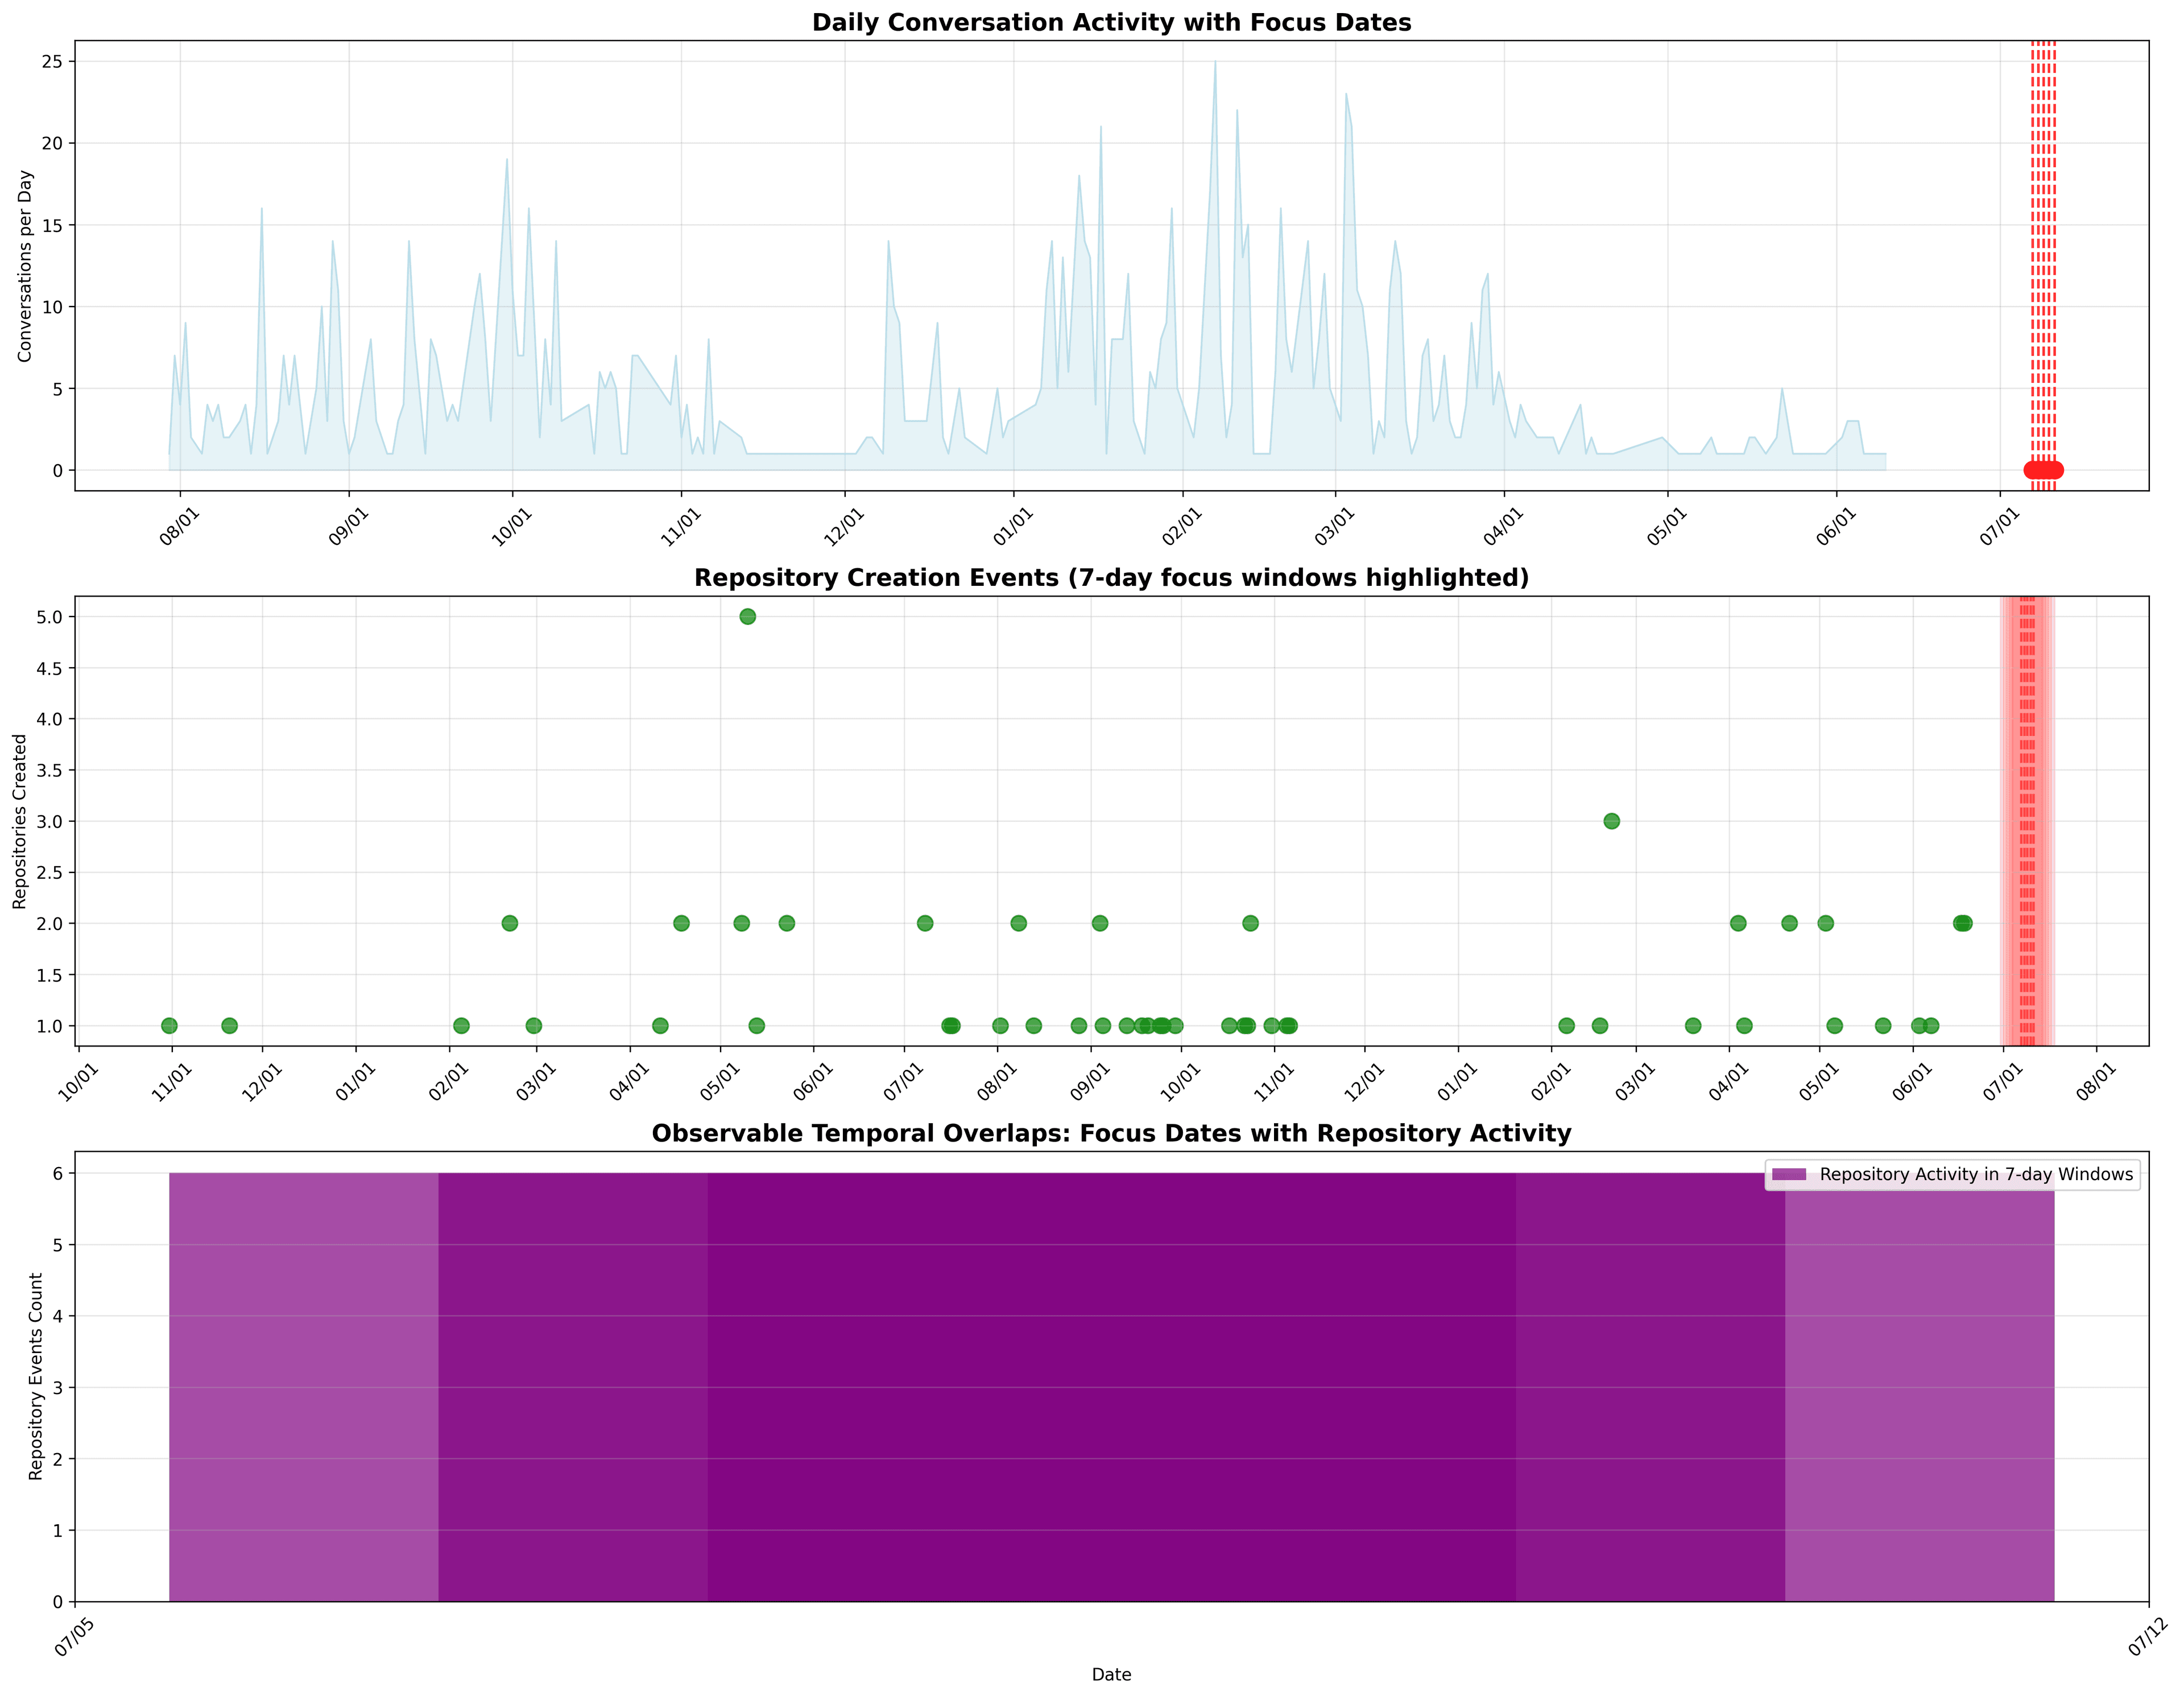Click the conversation peak reaching 25

[1215, 62]
